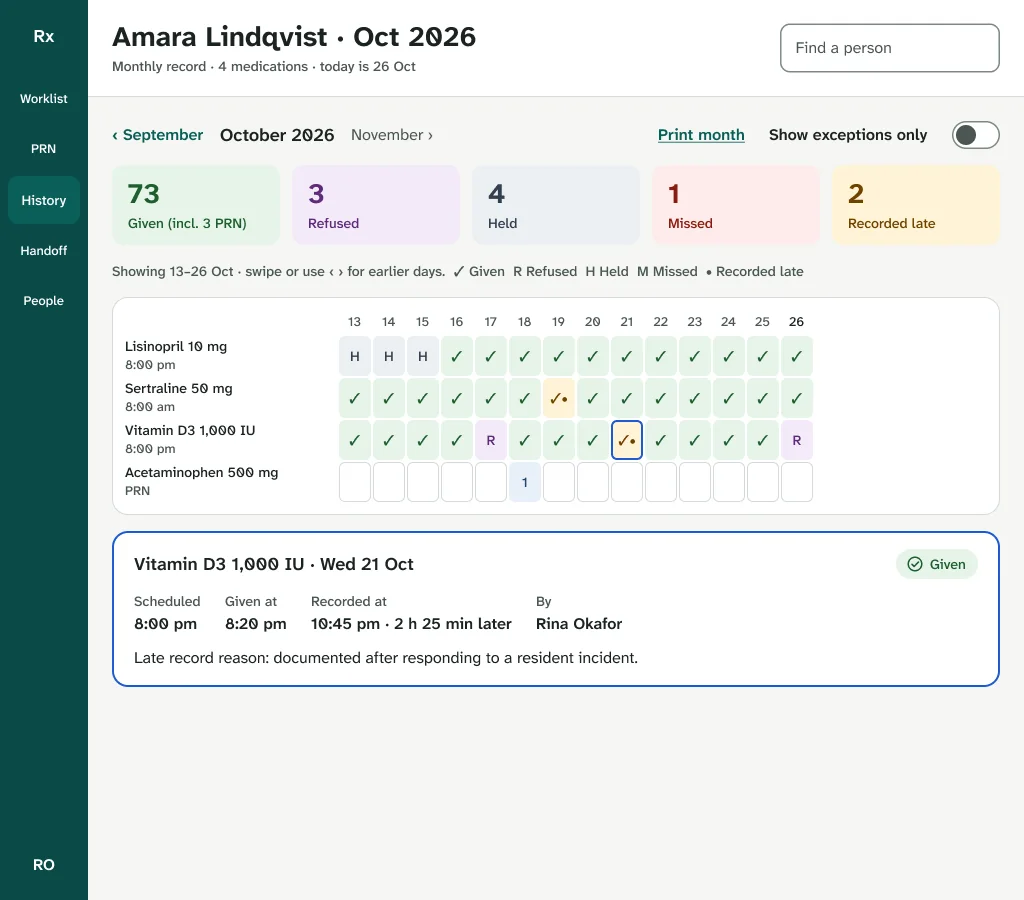Select Sertraline given cell on day 26
The width and height of the screenshot is (1024, 900).
pos(797,398)
